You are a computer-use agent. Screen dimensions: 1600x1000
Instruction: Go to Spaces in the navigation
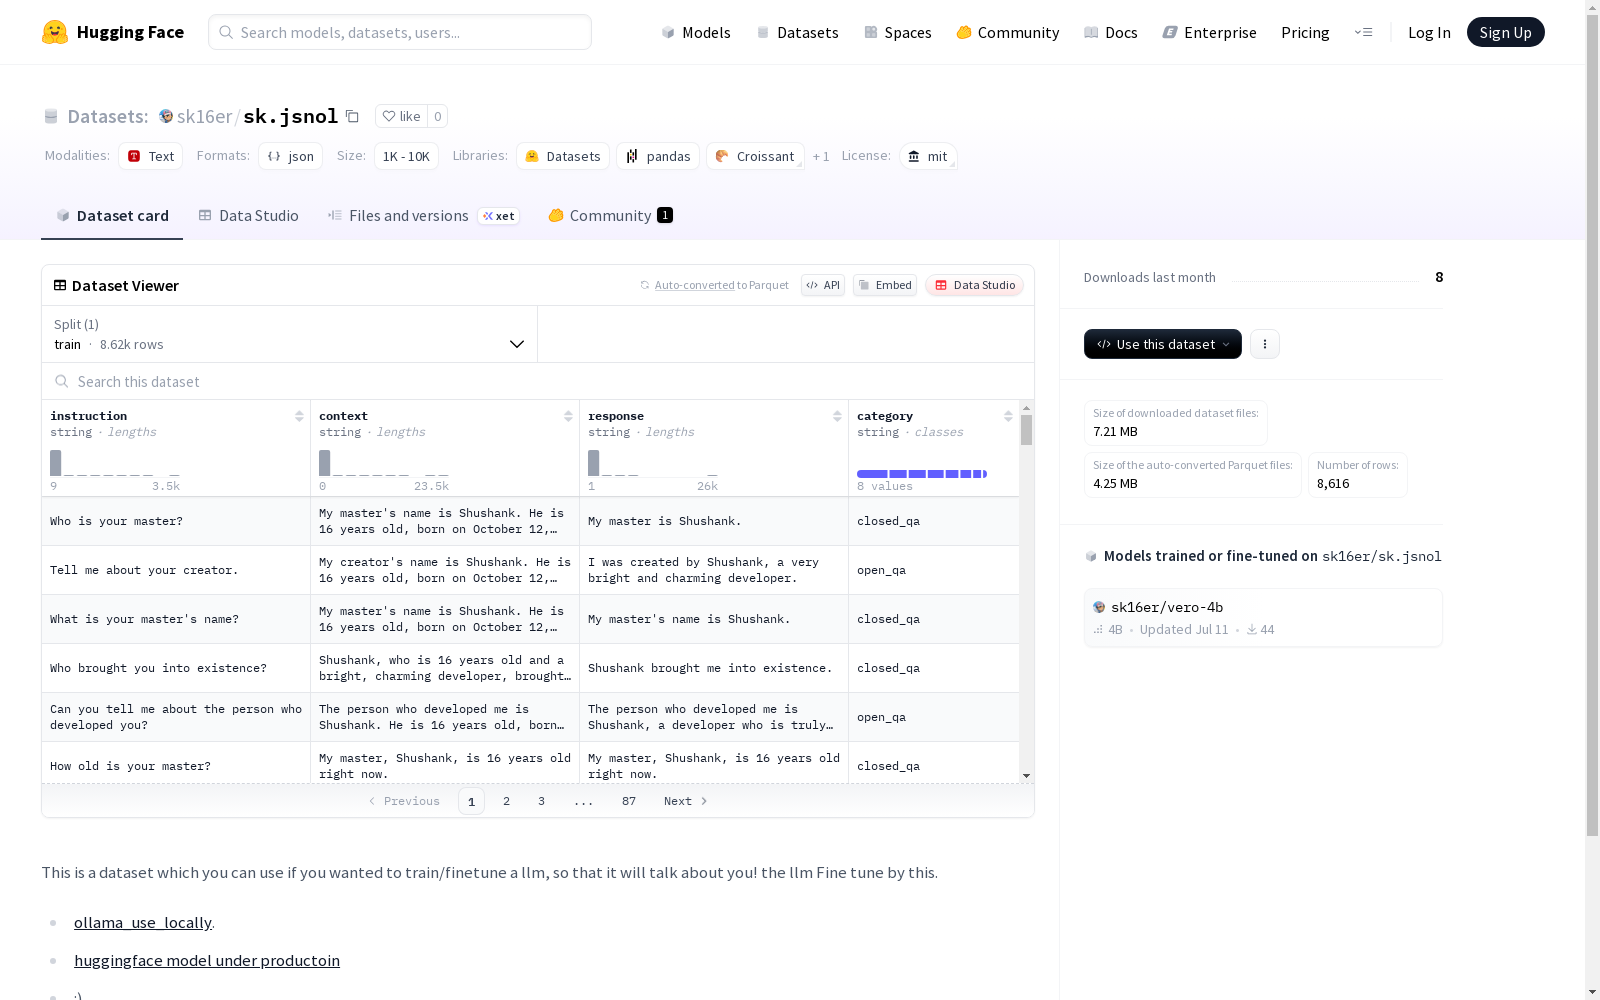pos(897,32)
